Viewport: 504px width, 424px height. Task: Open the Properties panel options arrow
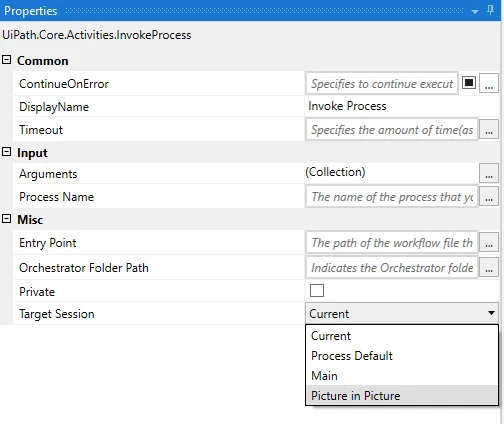(x=475, y=12)
